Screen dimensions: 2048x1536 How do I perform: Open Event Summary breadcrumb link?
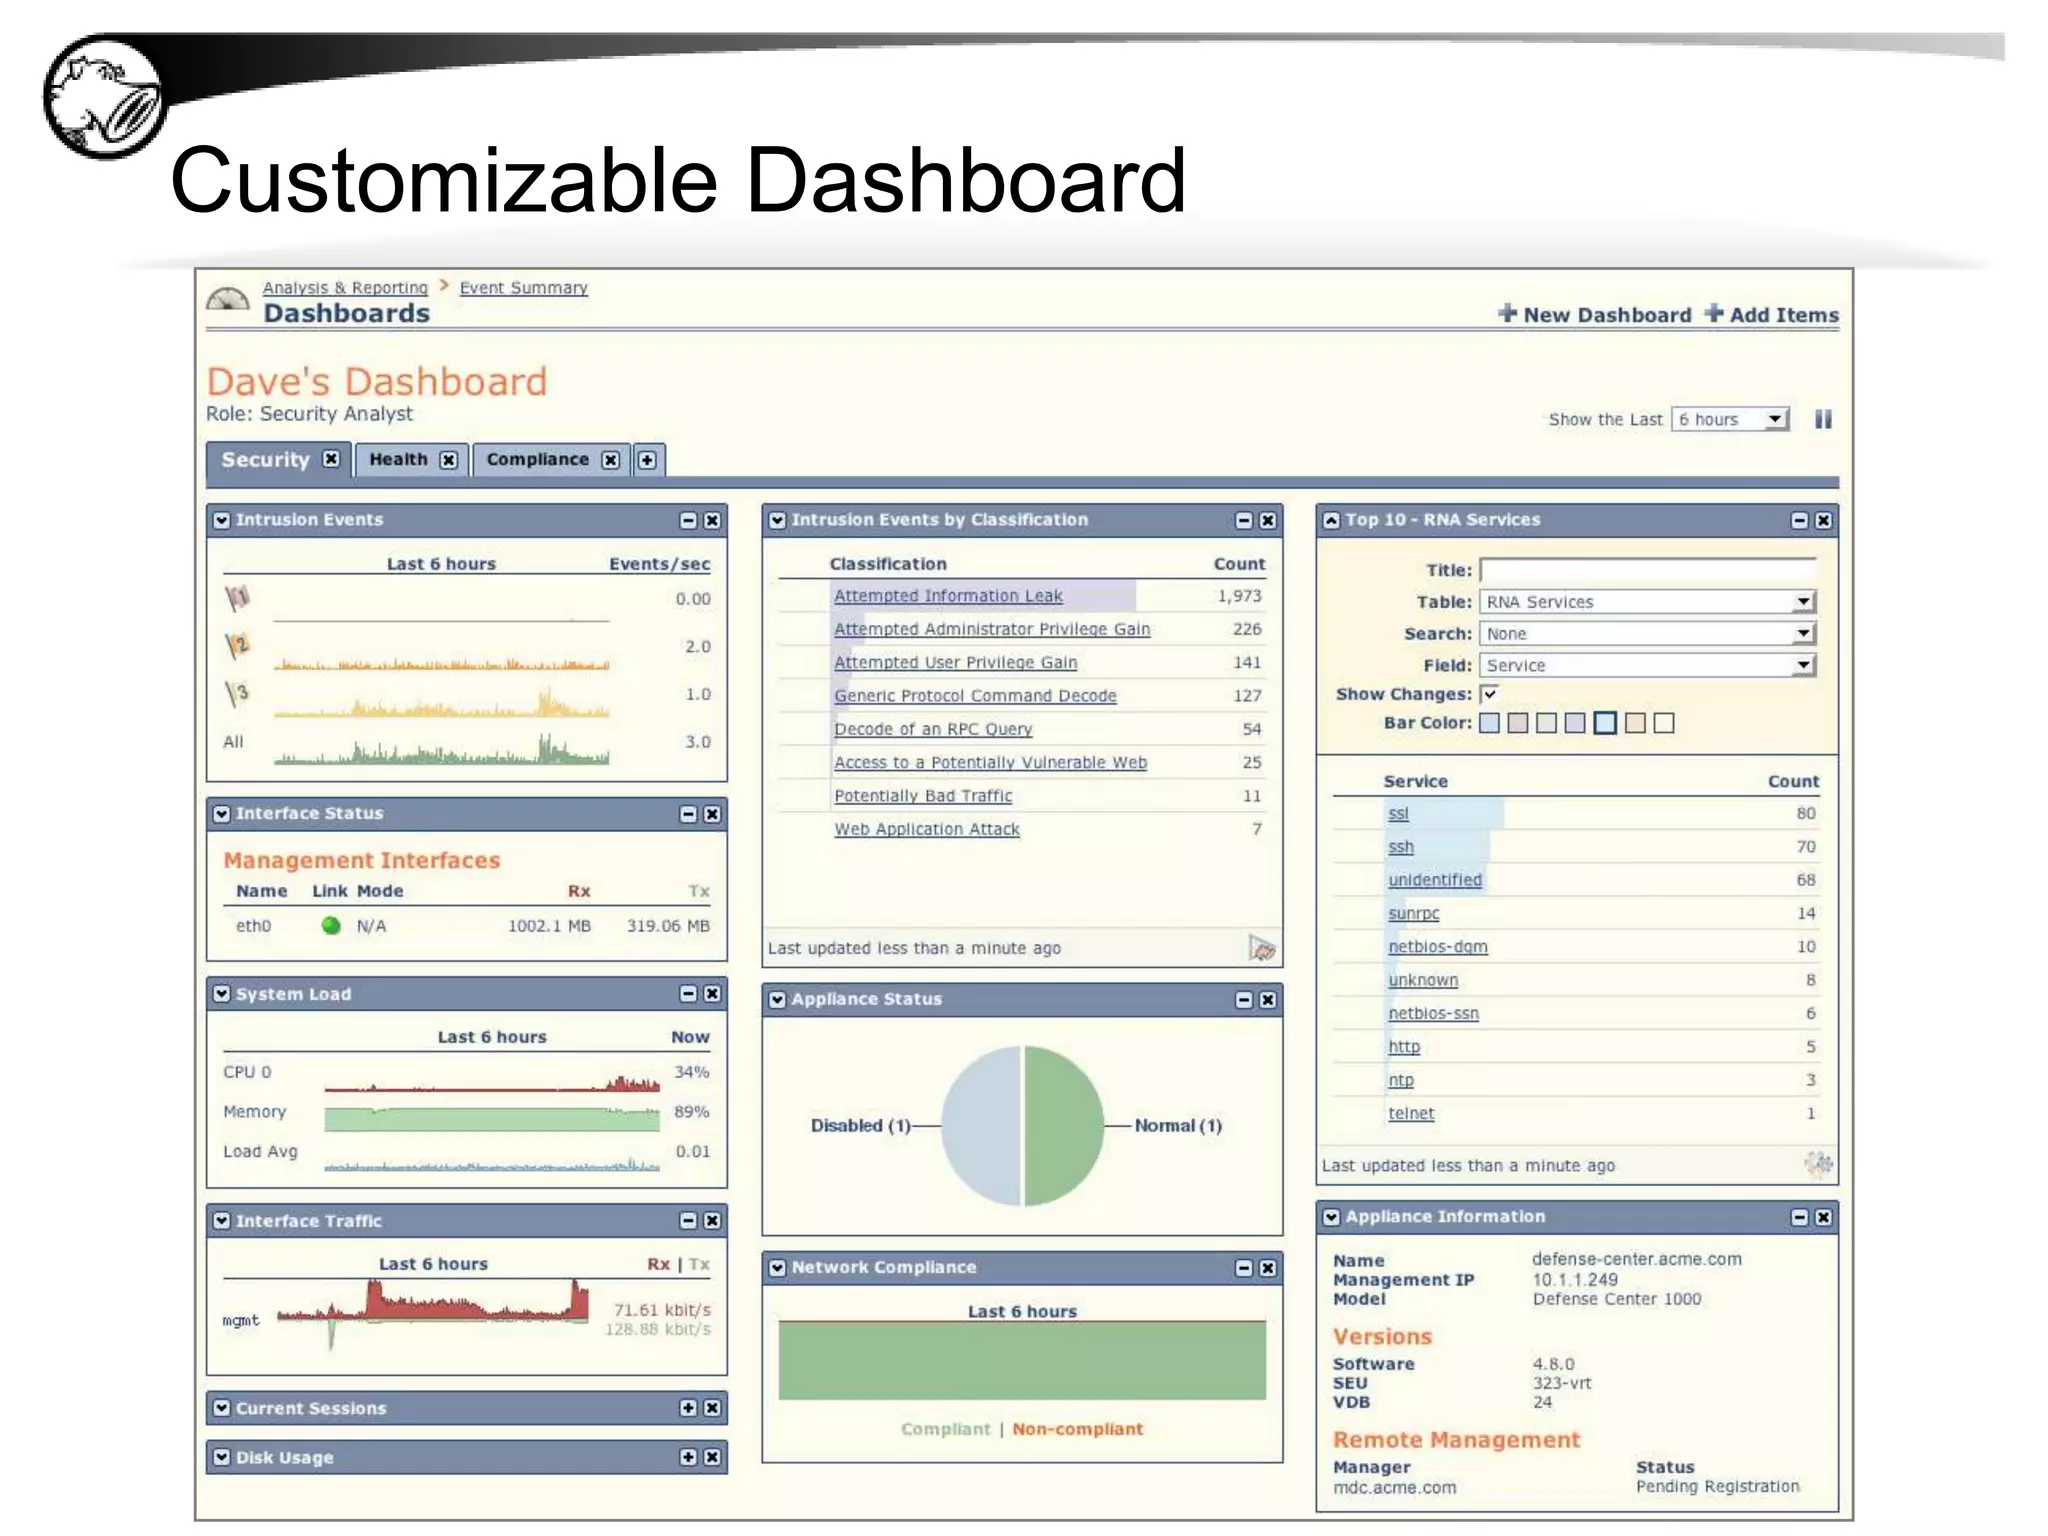click(x=524, y=288)
